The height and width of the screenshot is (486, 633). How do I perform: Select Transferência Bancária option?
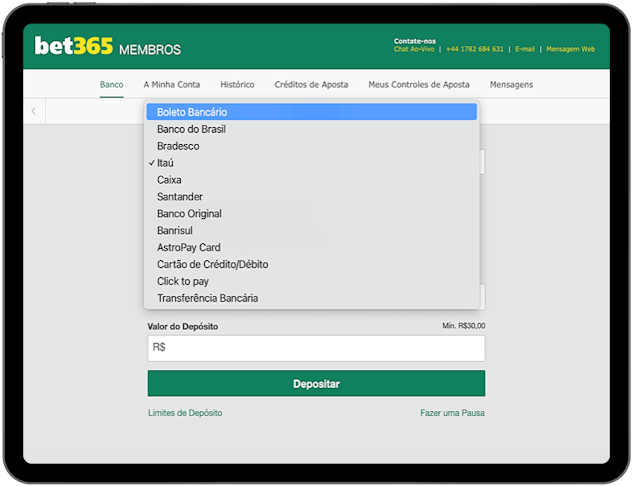coord(207,298)
